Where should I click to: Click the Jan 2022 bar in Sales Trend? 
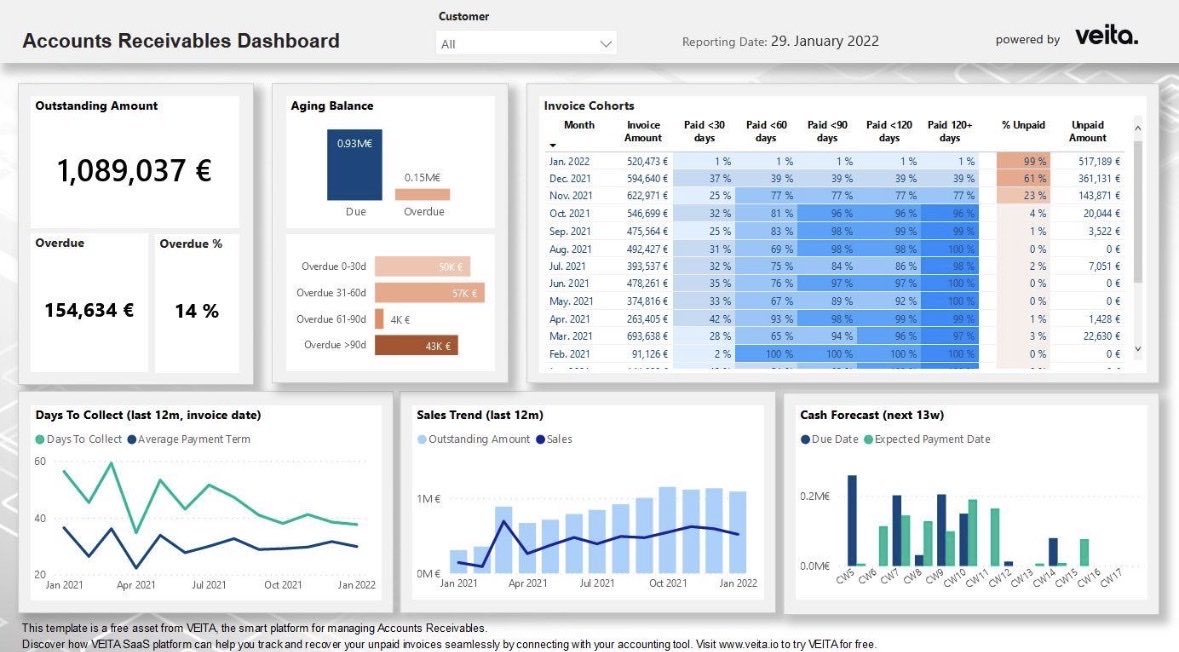[x=738, y=532]
